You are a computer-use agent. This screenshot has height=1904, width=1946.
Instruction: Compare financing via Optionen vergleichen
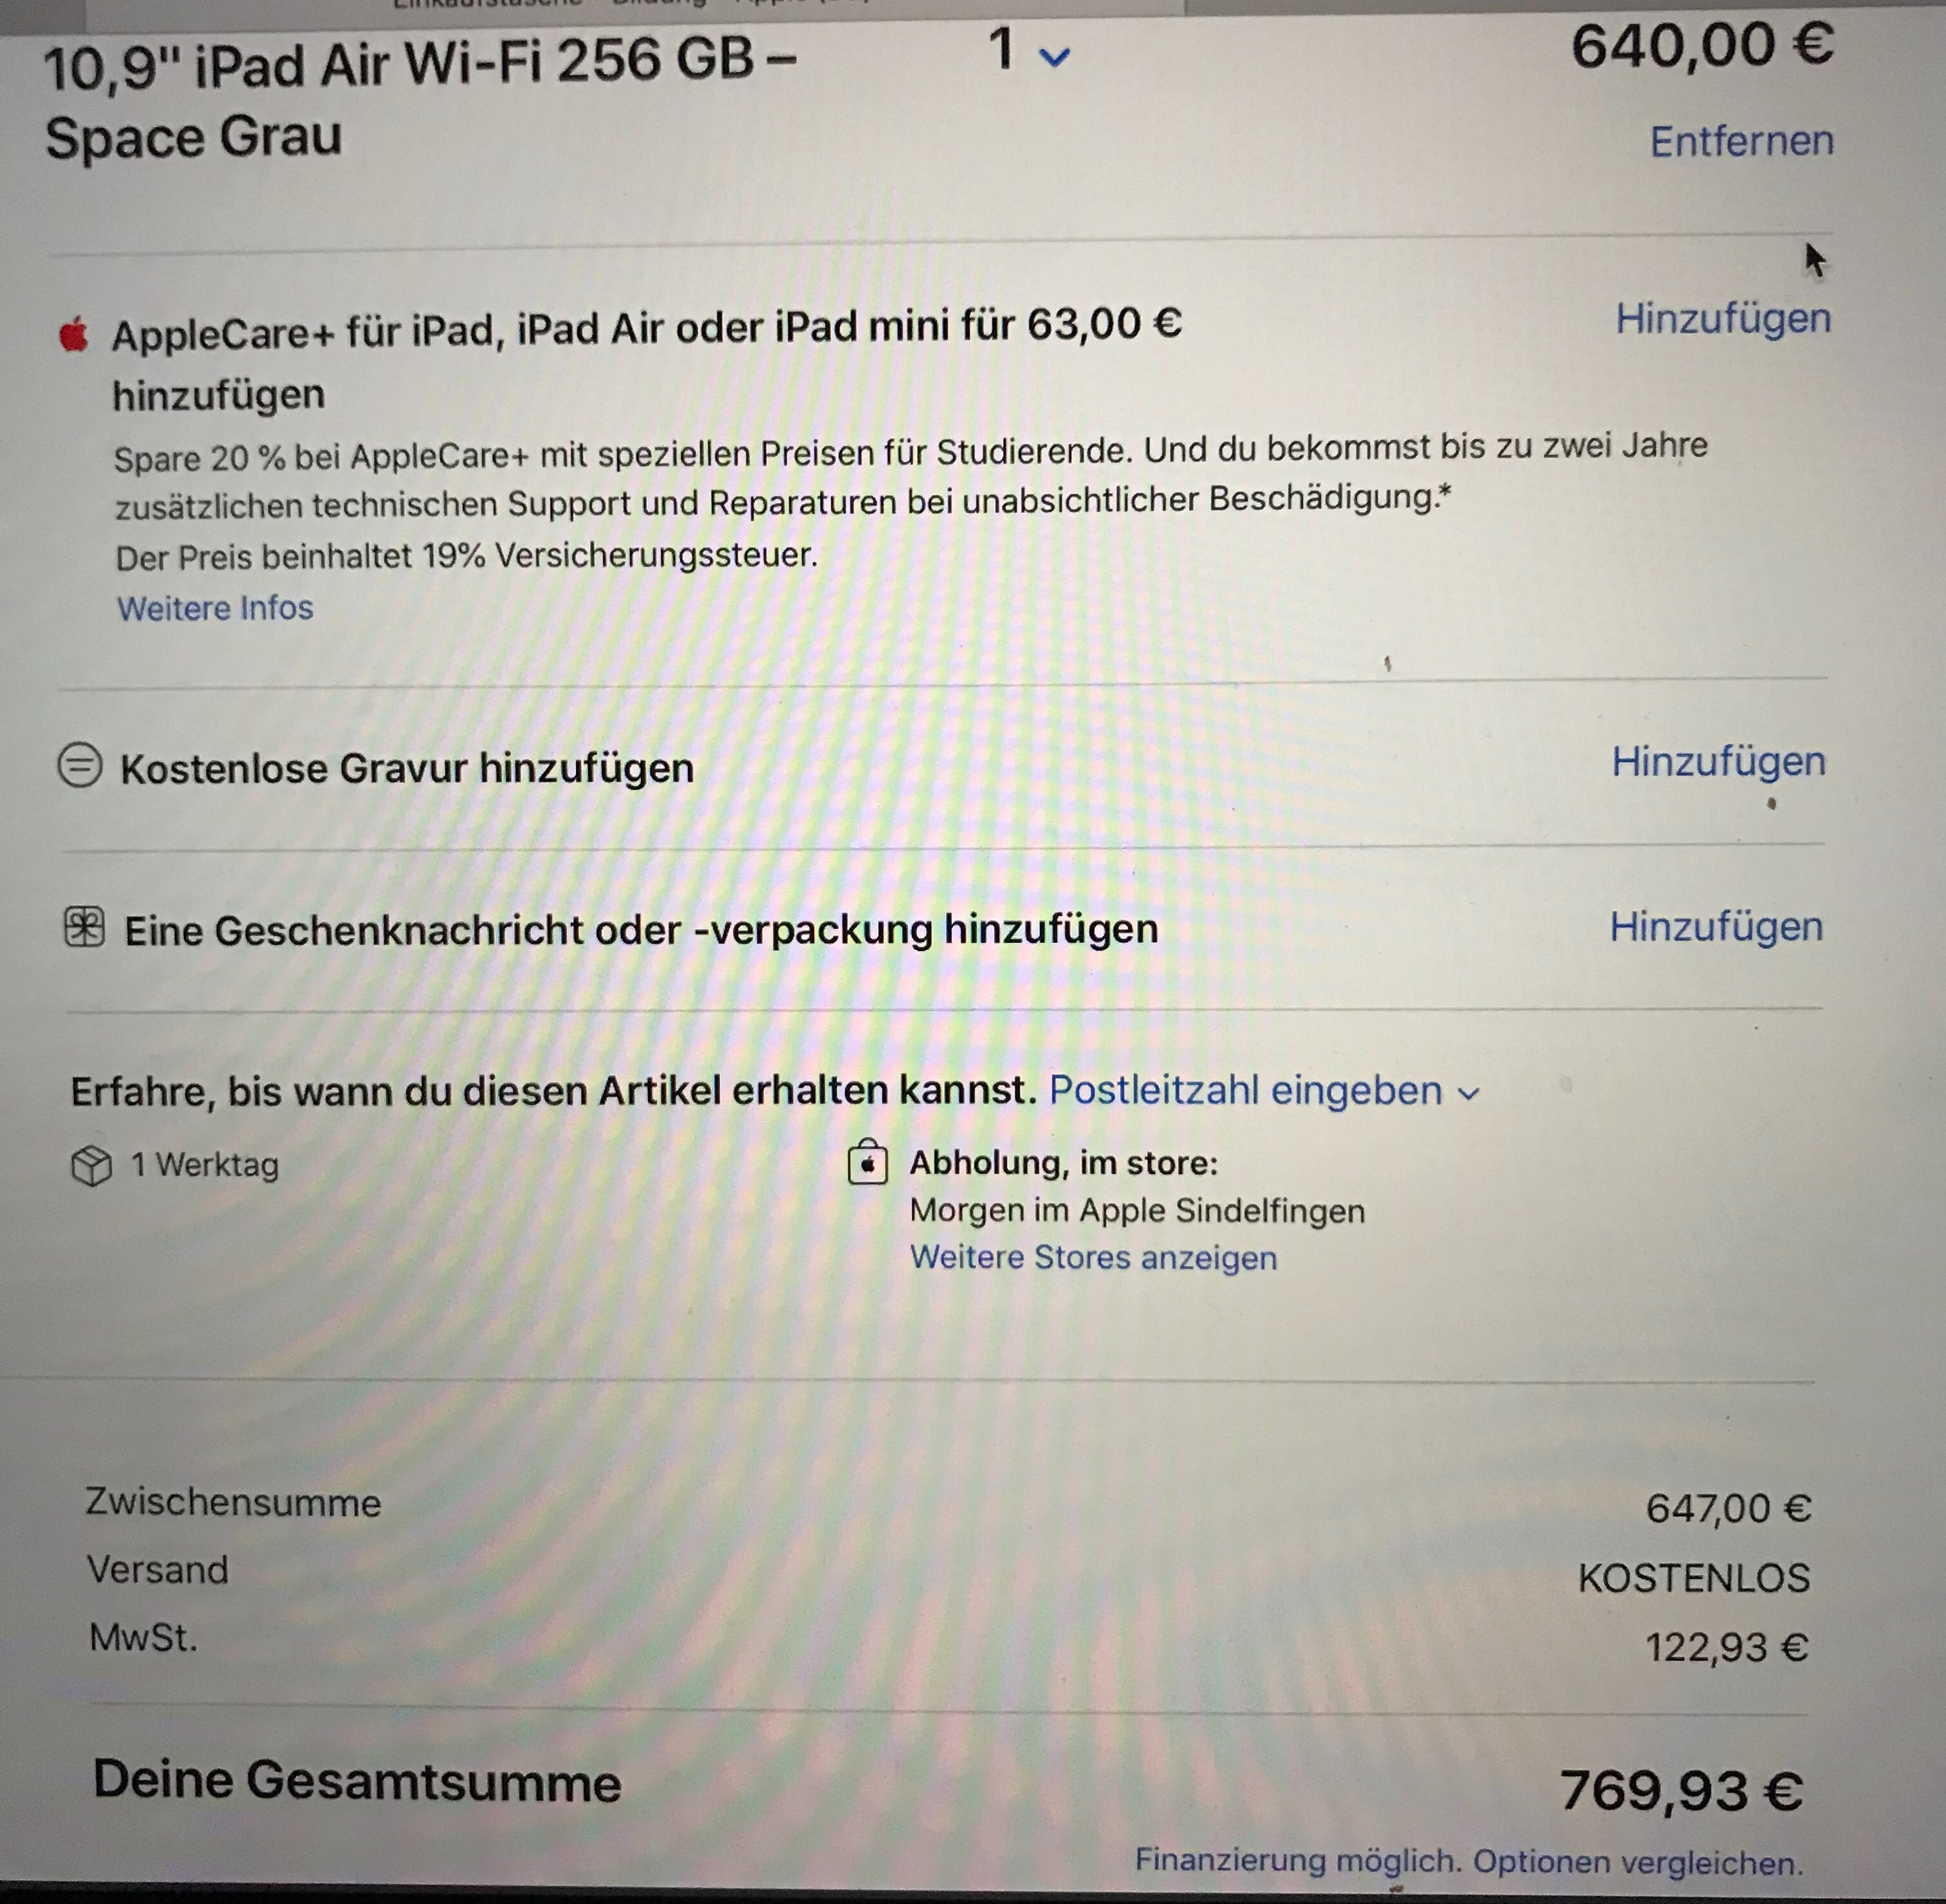point(1638,1862)
